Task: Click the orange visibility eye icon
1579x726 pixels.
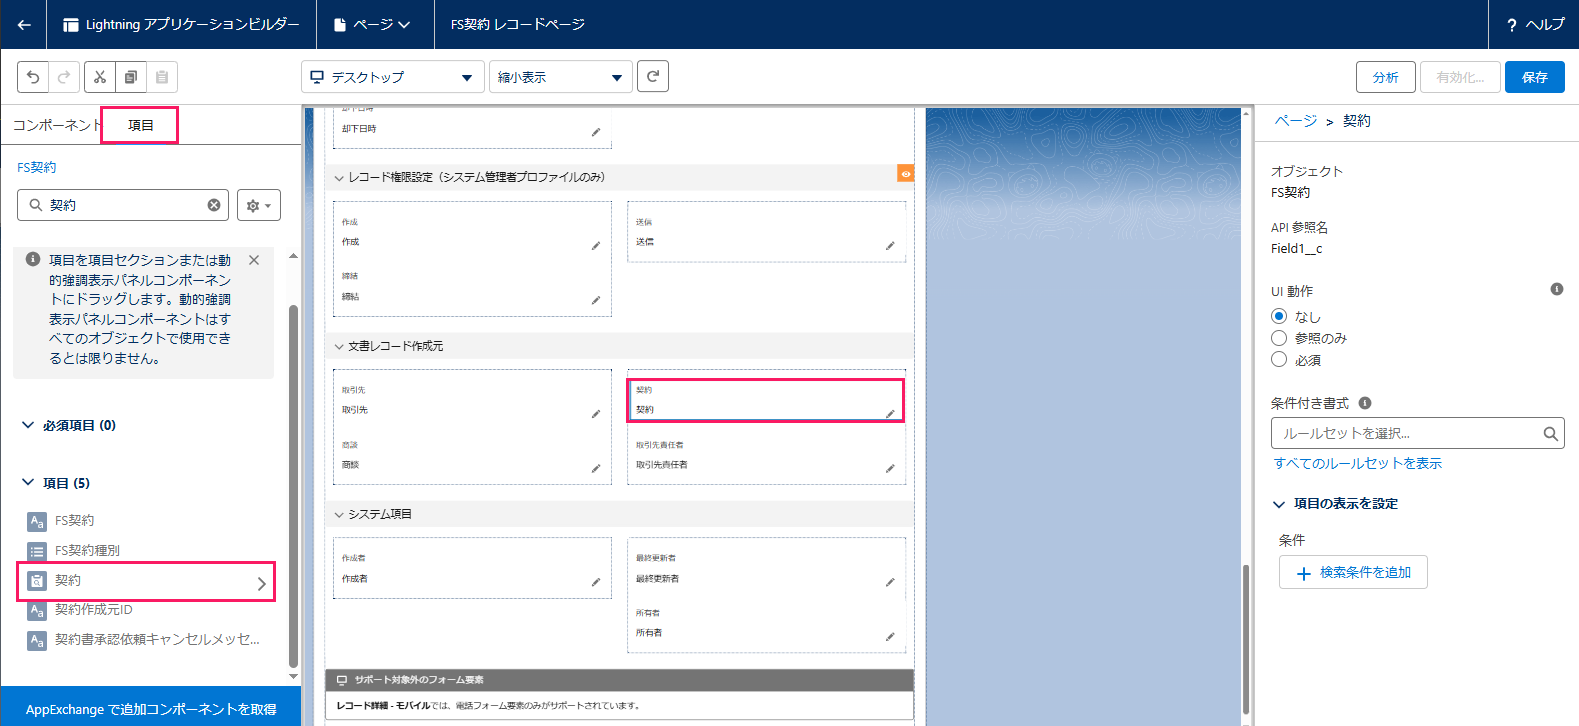Action: tap(905, 173)
